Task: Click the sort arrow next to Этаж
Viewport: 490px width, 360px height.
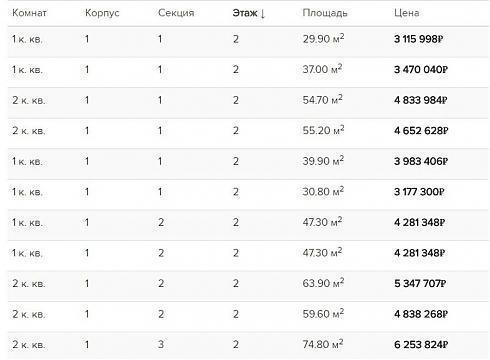Action: (x=263, y=14)
